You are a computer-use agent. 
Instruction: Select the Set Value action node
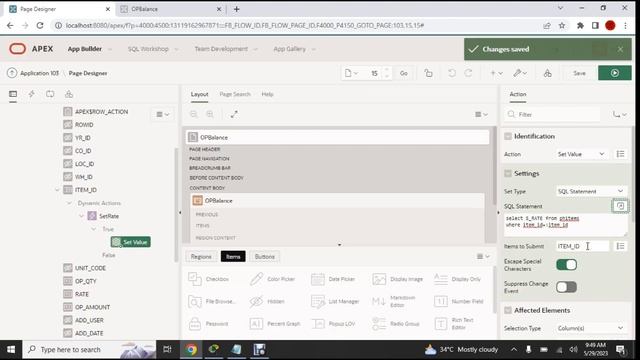click(131, 242)
